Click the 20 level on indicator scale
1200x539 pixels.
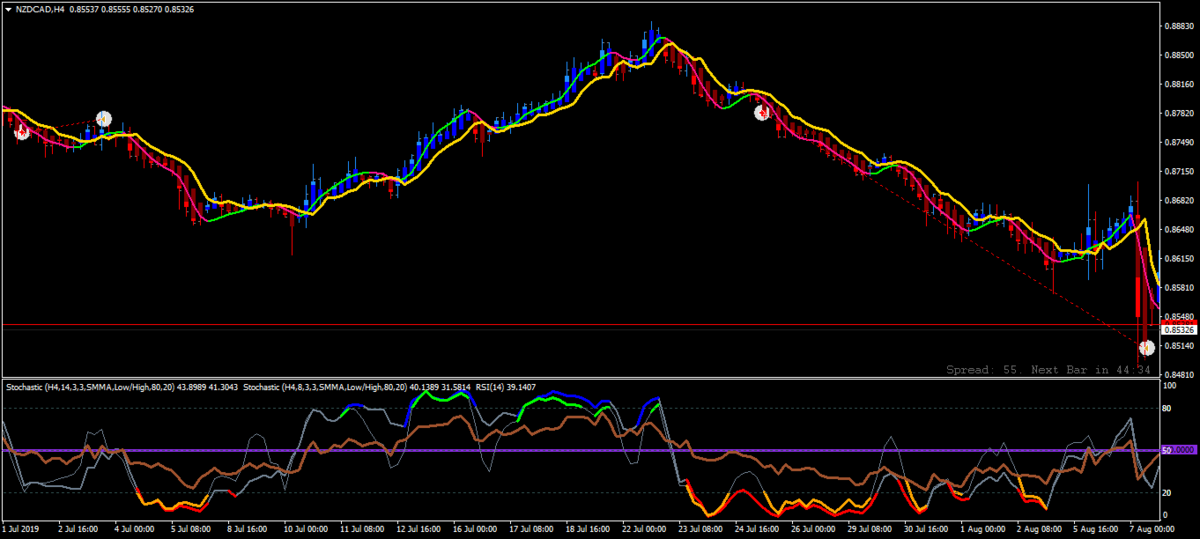pos(1168,492)
